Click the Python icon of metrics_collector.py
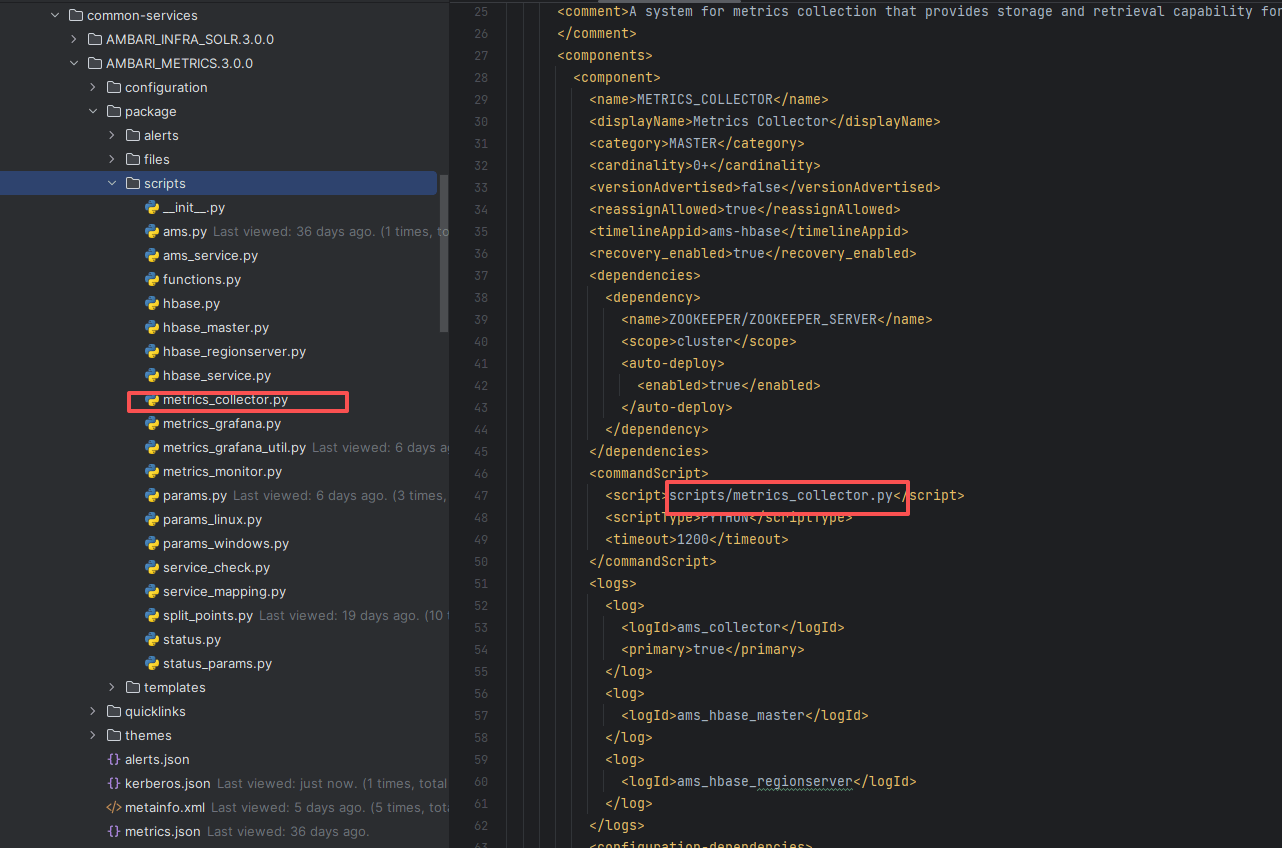 pos(152,400)
